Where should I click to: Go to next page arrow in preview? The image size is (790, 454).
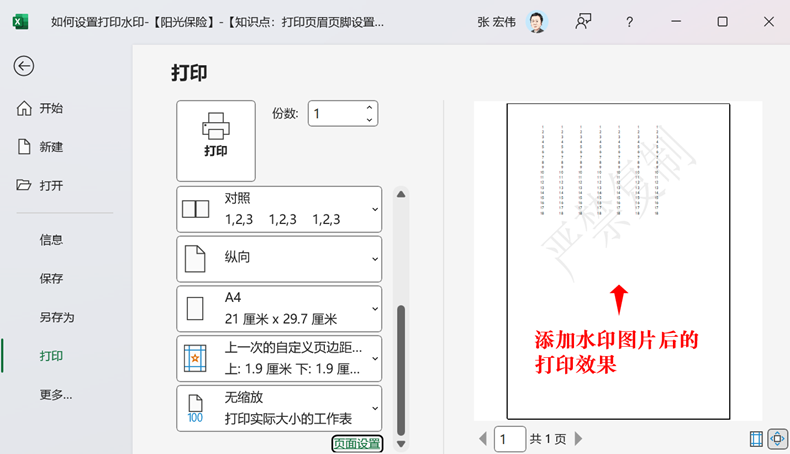click(579, 439)
